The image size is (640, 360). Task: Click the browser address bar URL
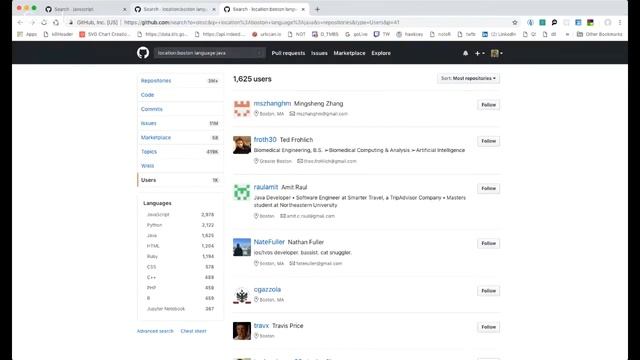tap(261, 22)
